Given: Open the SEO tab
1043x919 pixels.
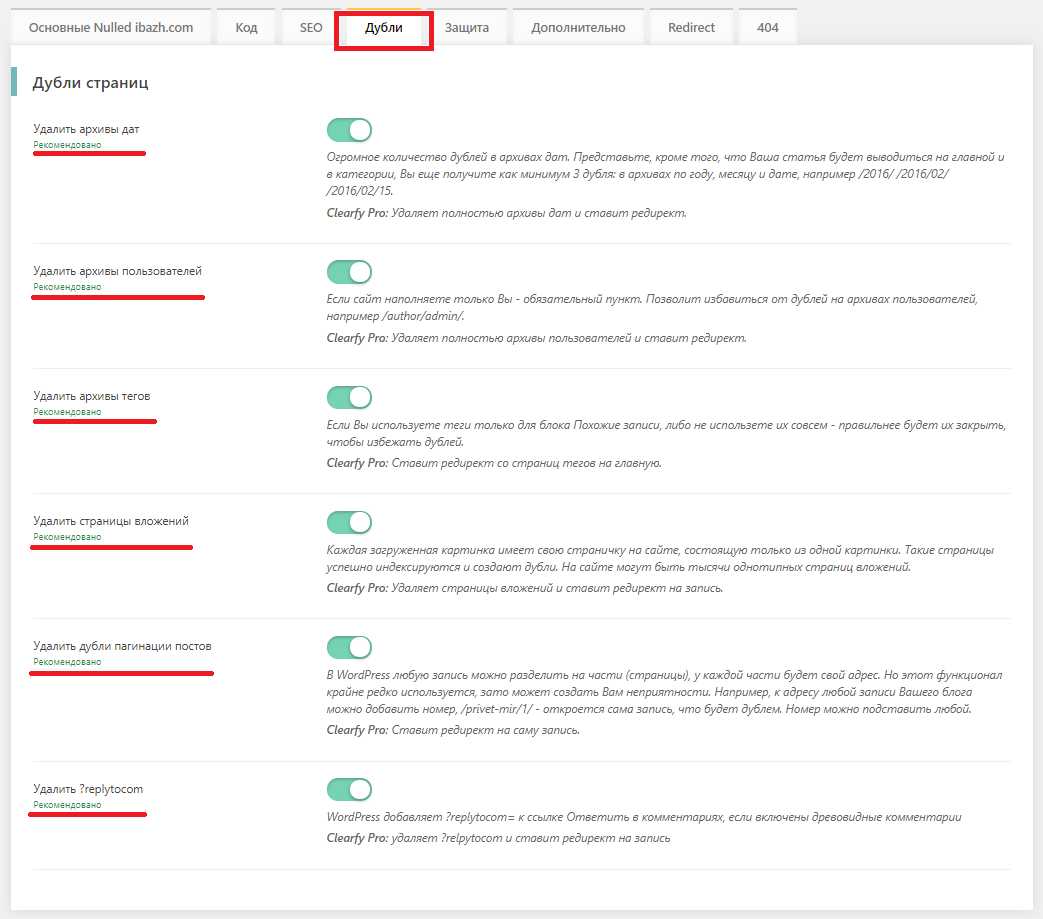Looking at the screenshot, I should 311,27.
